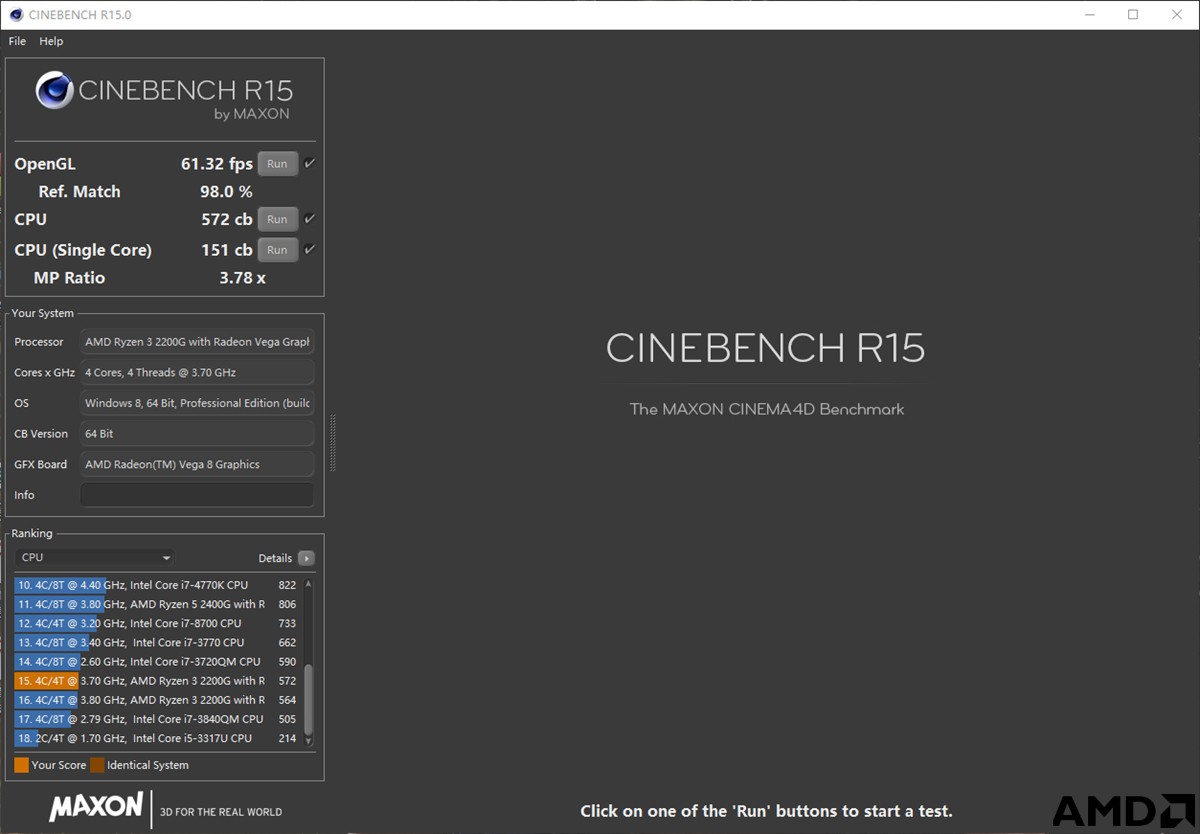The height and width of the screenshot is (834, 1200).
Task: Click the Cores x GHz field
Action: tap(197, 372)
